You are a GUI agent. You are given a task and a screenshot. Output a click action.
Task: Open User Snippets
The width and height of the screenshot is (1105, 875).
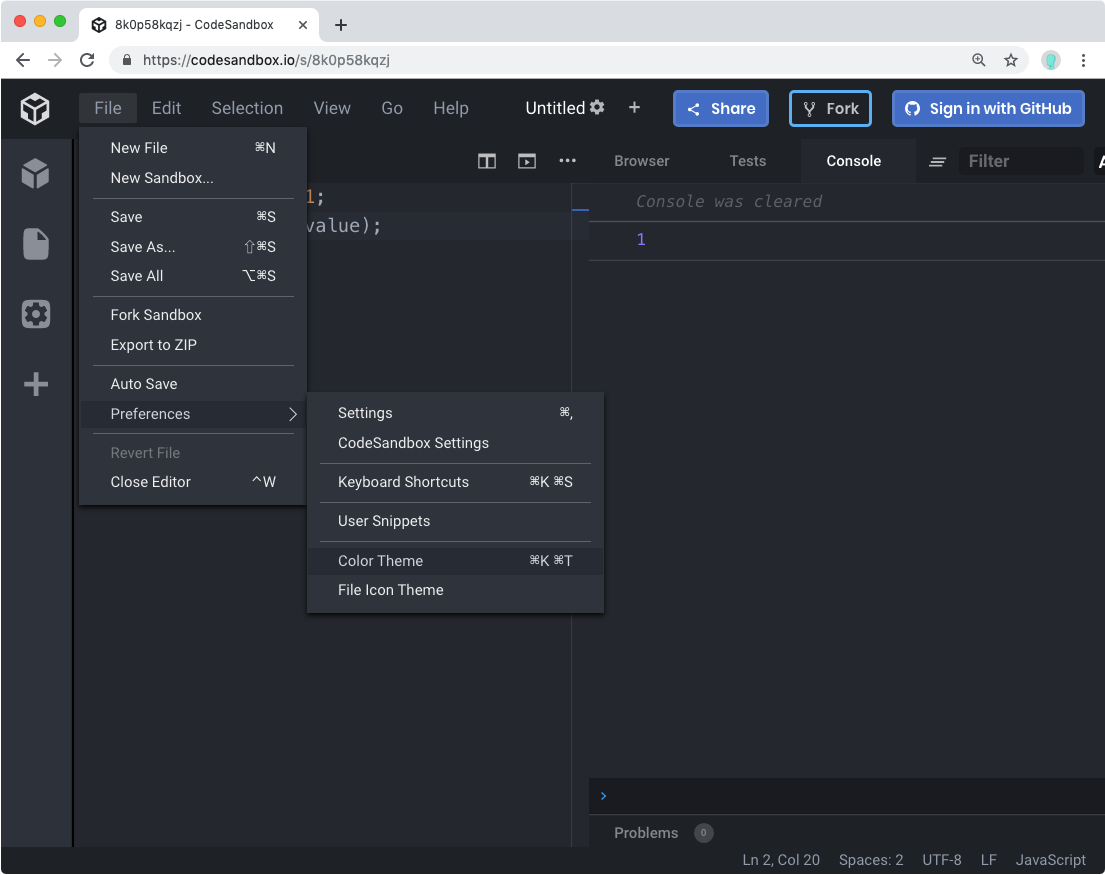(455, 521)
